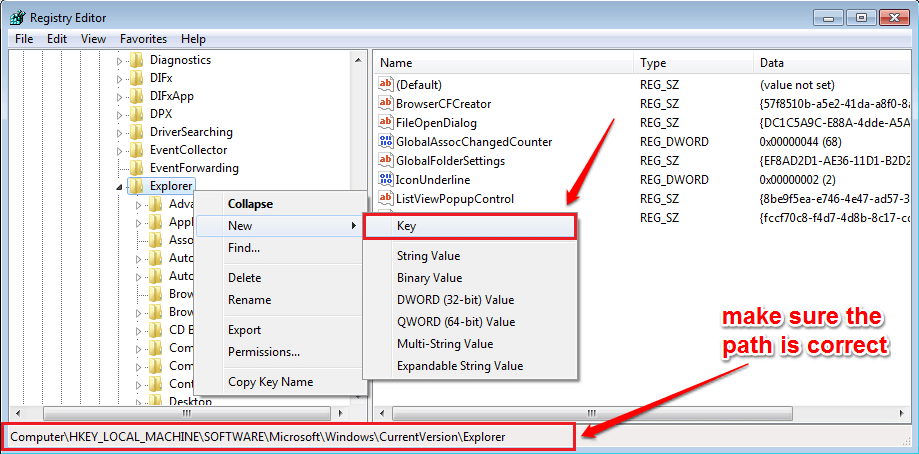Click the IconUnderline value name
The width and height of the screenshot is (919, 454).
pyautogui.click(x=433, y=180)
